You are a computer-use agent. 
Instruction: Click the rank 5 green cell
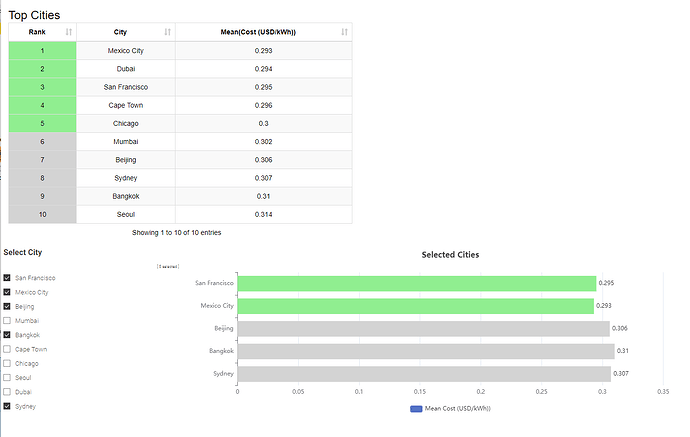coord(42,124)
